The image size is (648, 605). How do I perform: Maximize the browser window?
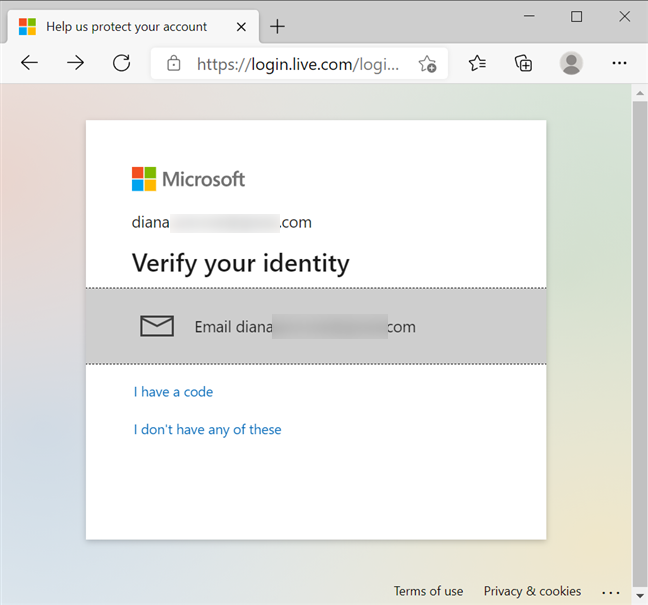pyautogui.click(x=577, y=17)
